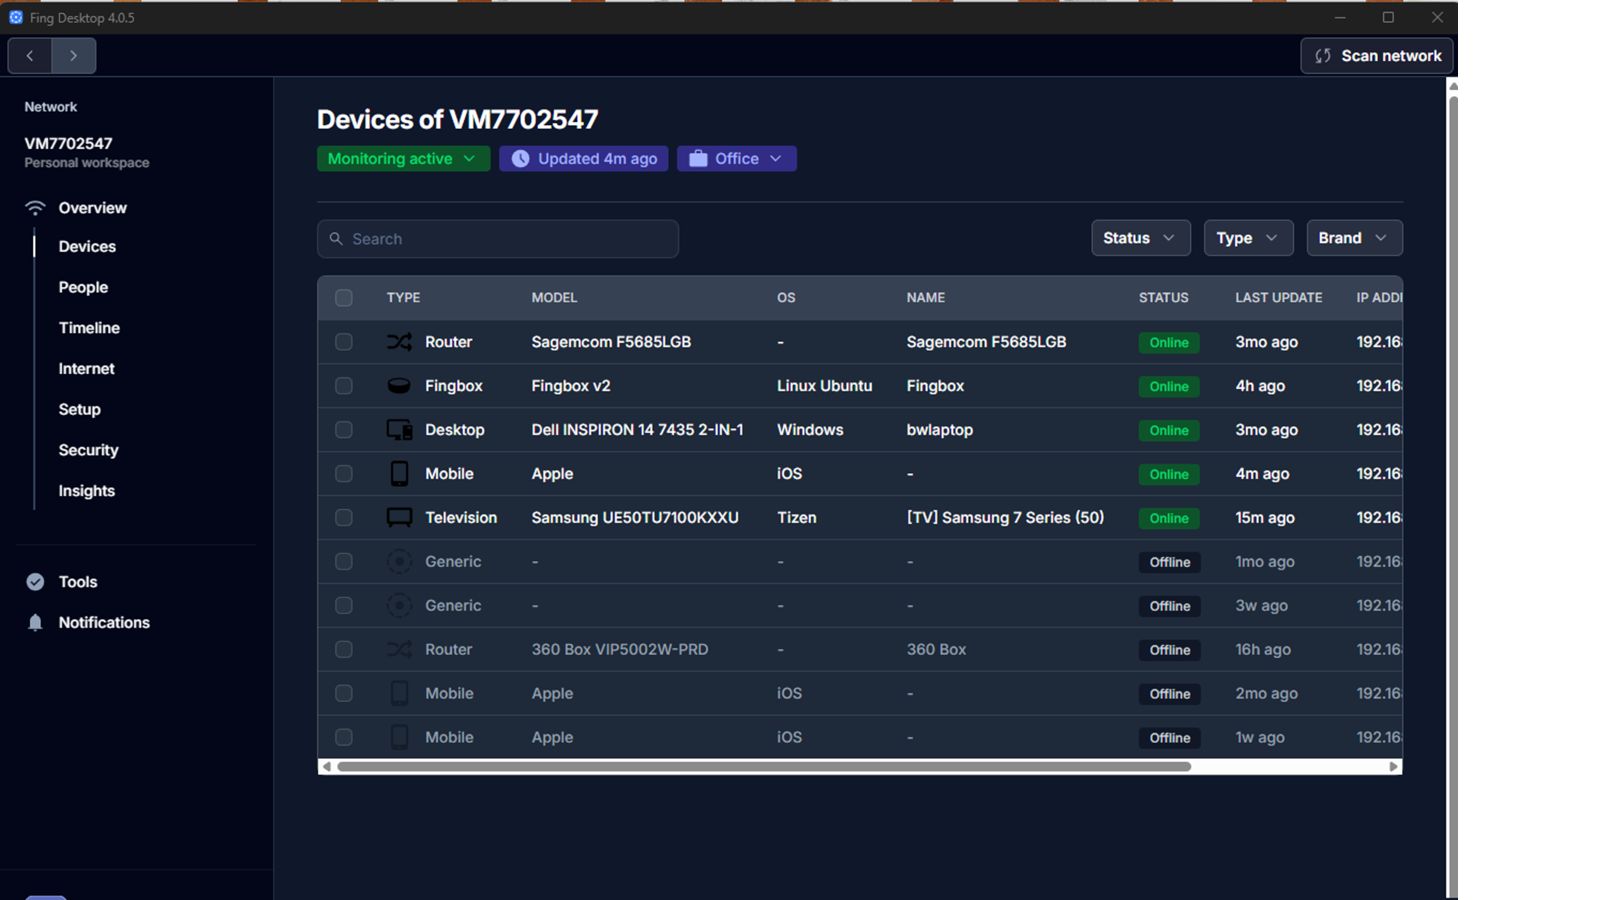
Task: Check the Fingbox v2 row
Action: pyautogui.click(x=344, y=386)
